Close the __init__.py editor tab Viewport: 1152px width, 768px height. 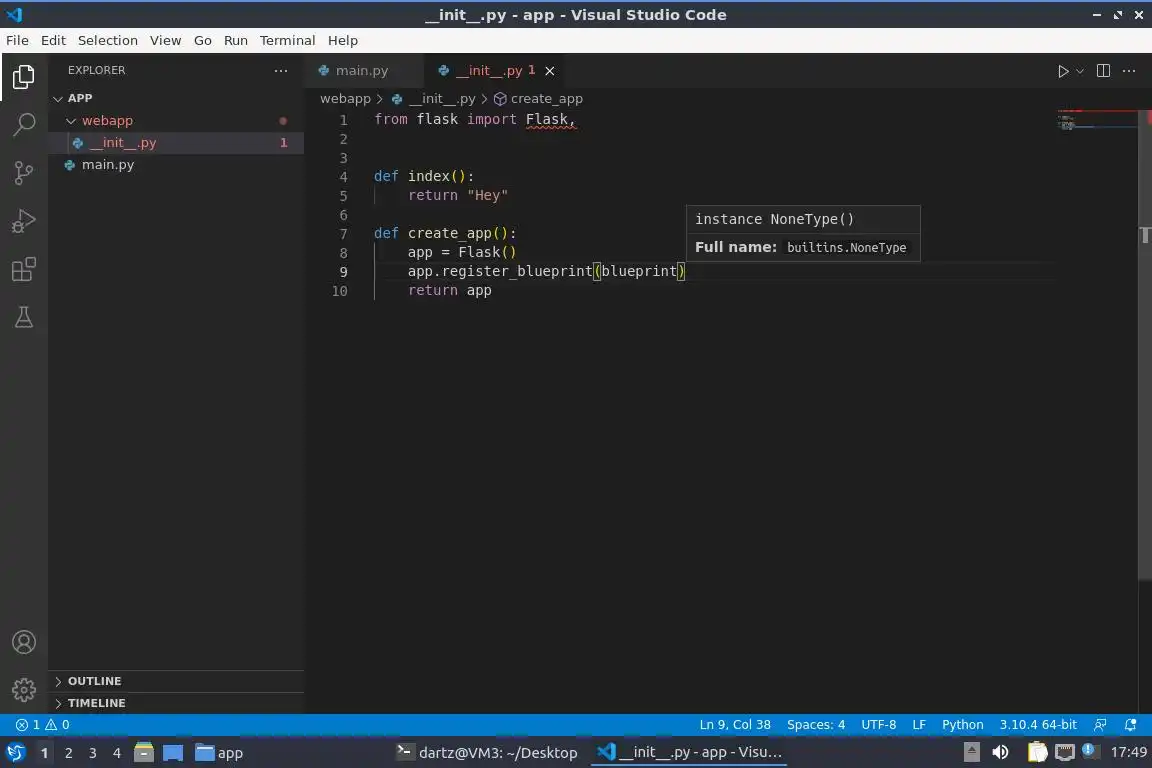550,71
